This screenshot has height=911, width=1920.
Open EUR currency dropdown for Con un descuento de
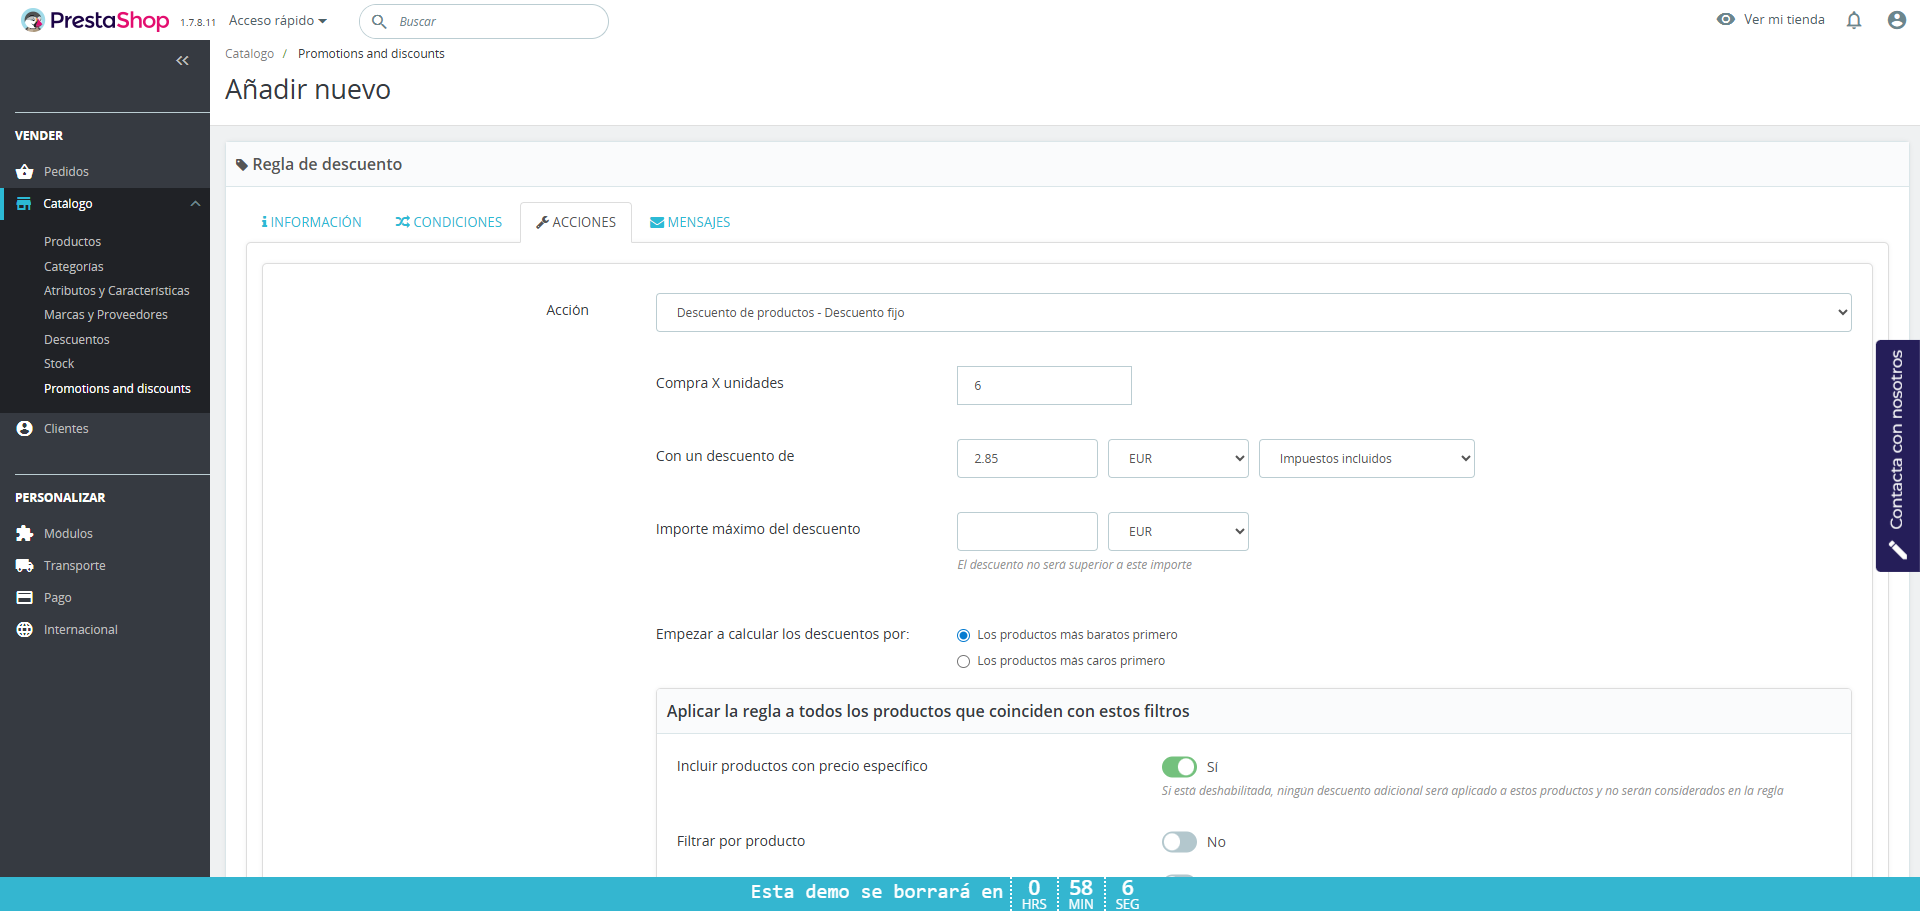[1178, 458]
